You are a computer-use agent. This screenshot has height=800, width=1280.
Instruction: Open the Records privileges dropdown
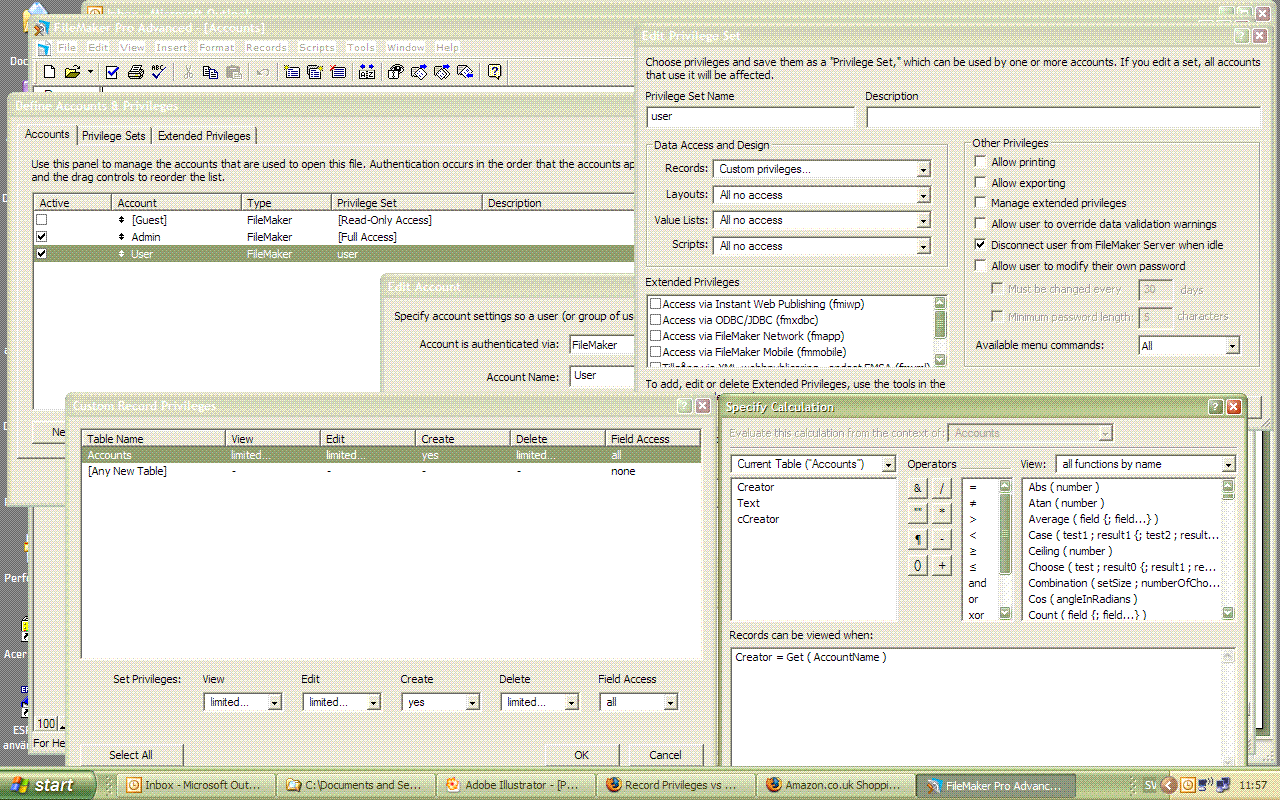click(x=822, y=170)
